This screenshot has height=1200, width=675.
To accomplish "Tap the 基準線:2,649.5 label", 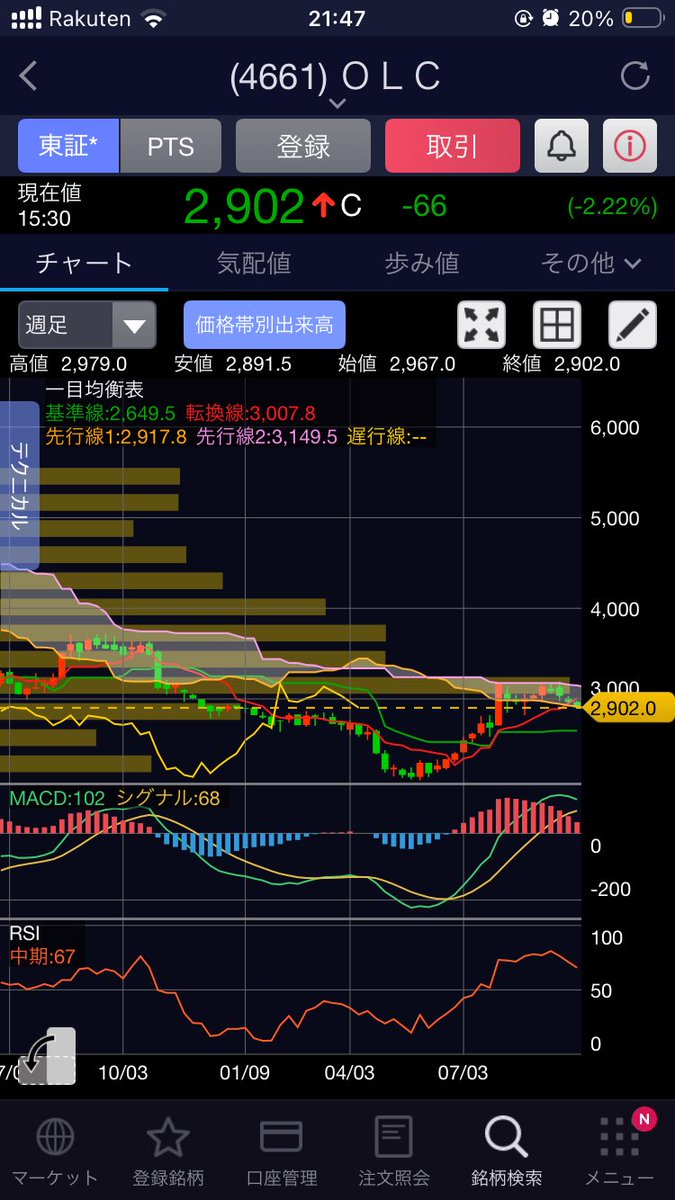I will click(x=111, y=413).
